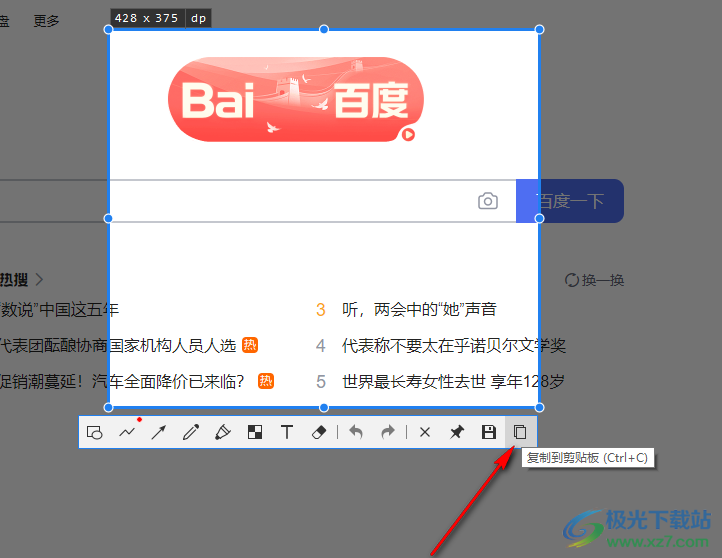722x558 pixels.
Task: Copy screenshot to clipboard
Action: click(520, 432)
